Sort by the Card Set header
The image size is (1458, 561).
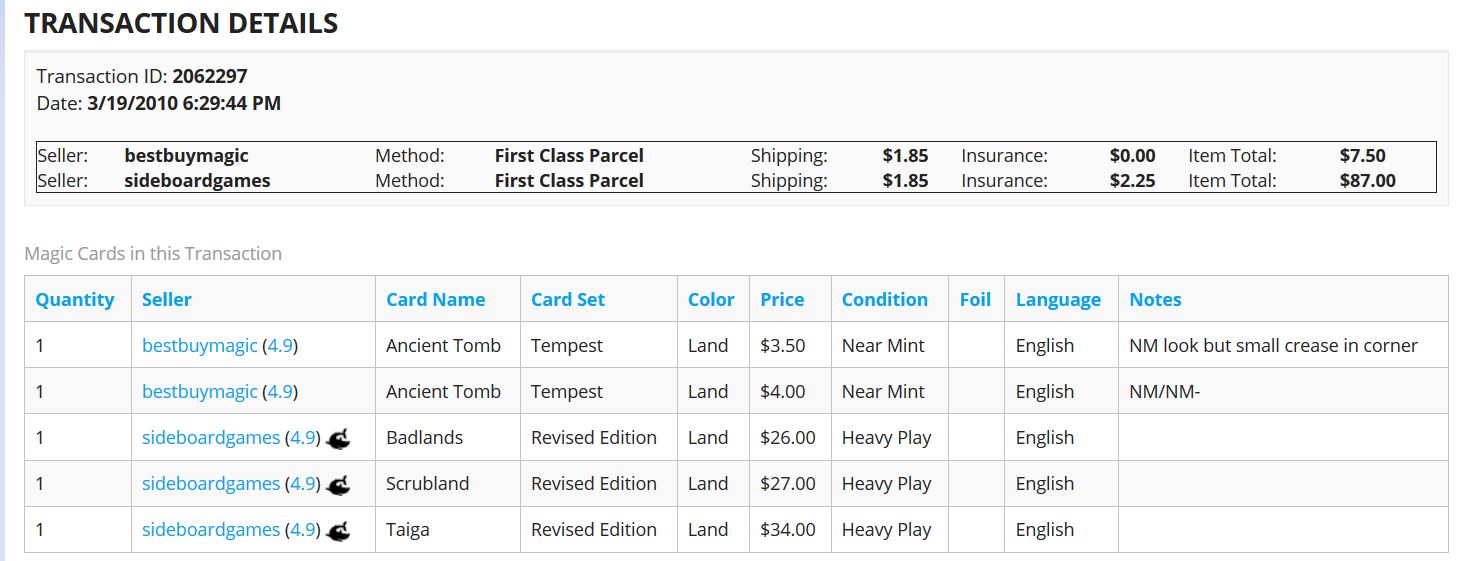tap(567, 299)
